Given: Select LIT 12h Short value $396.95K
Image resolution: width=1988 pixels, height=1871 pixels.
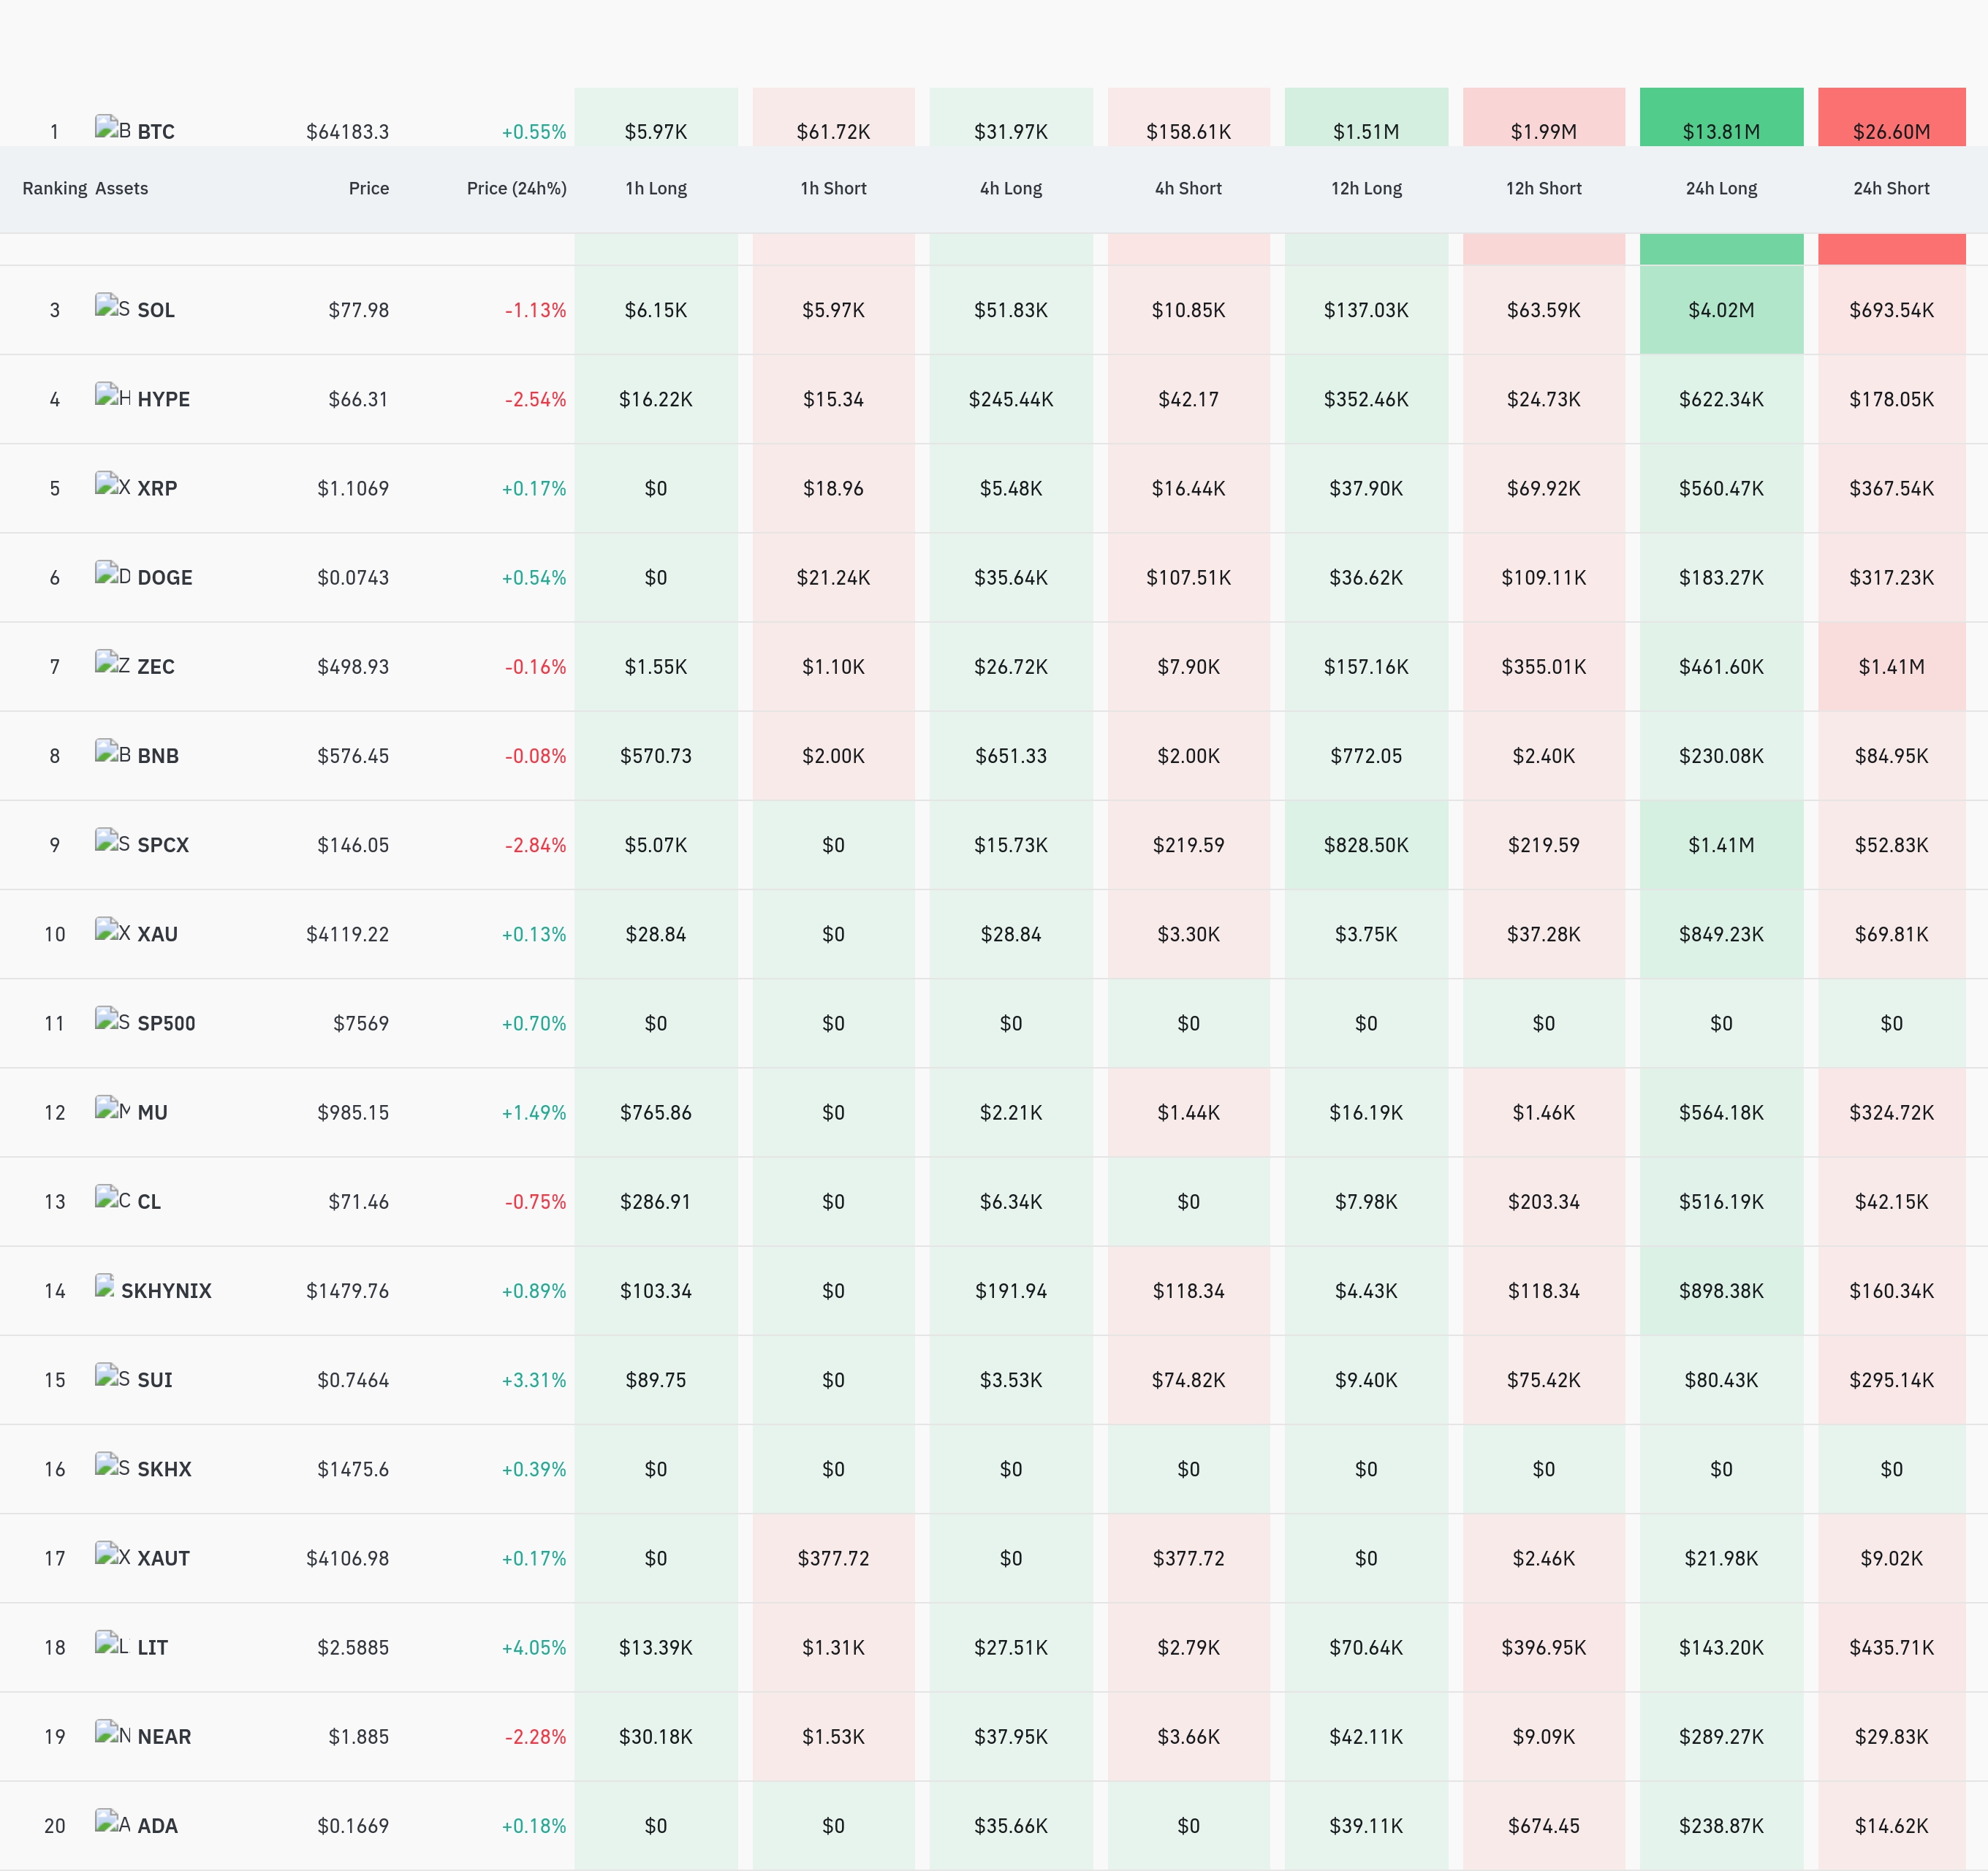Looking at the screenshot, I should tap(1543, 1647).
